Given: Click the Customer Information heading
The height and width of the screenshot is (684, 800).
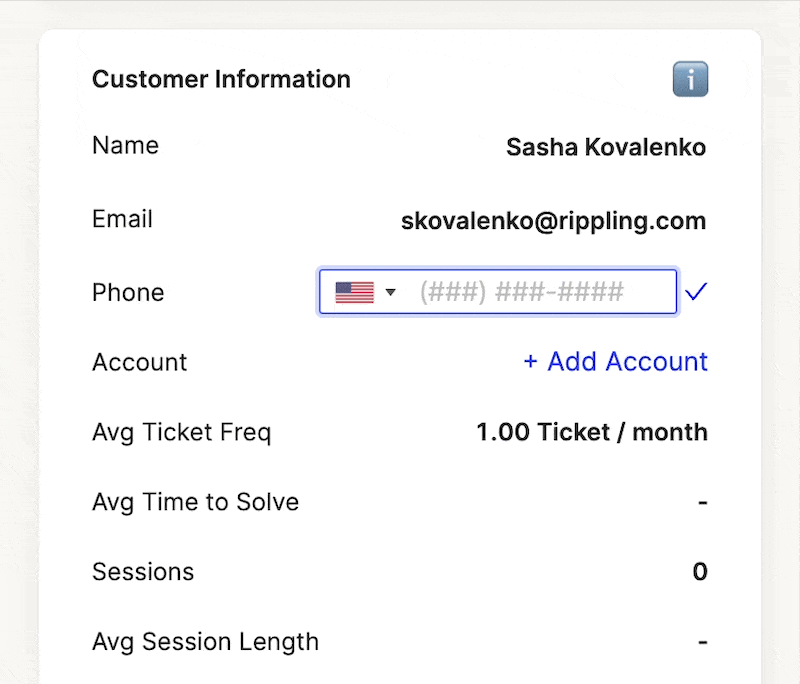Looking at the screenshot, I should 221,79.
